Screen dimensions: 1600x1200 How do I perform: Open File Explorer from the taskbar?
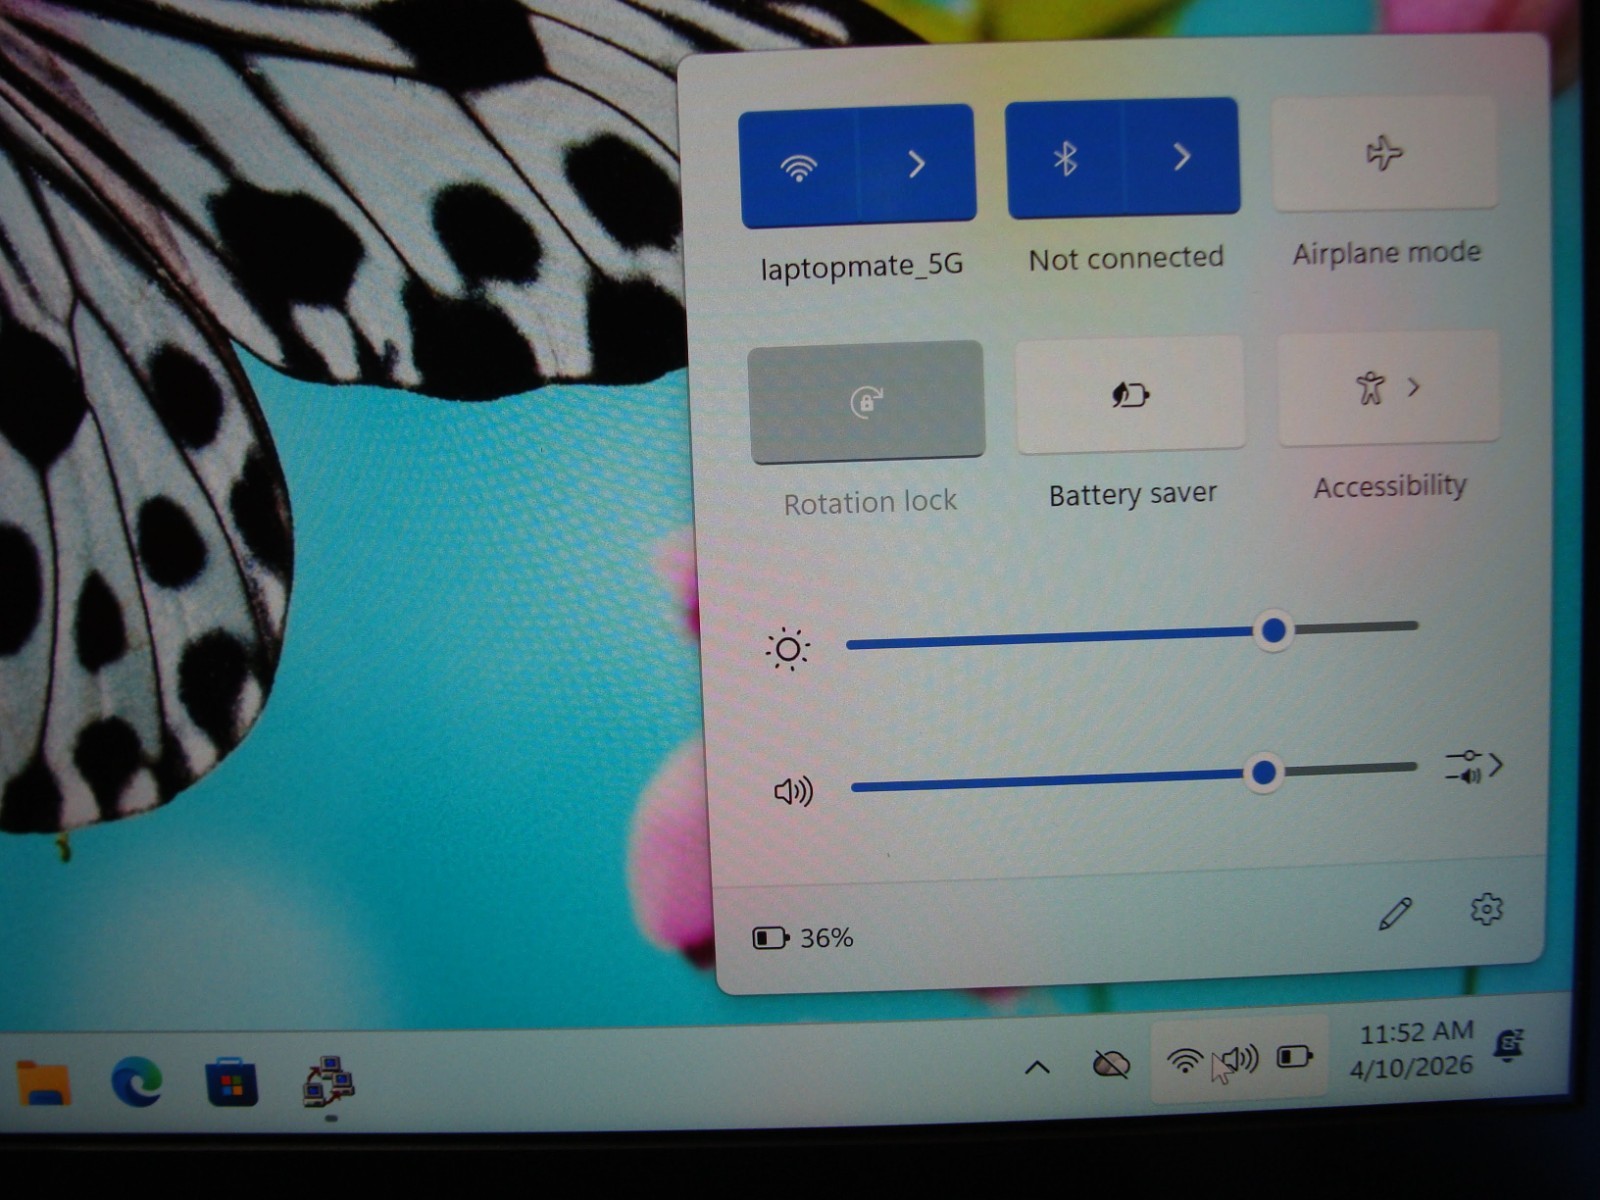coord(43,1082)
